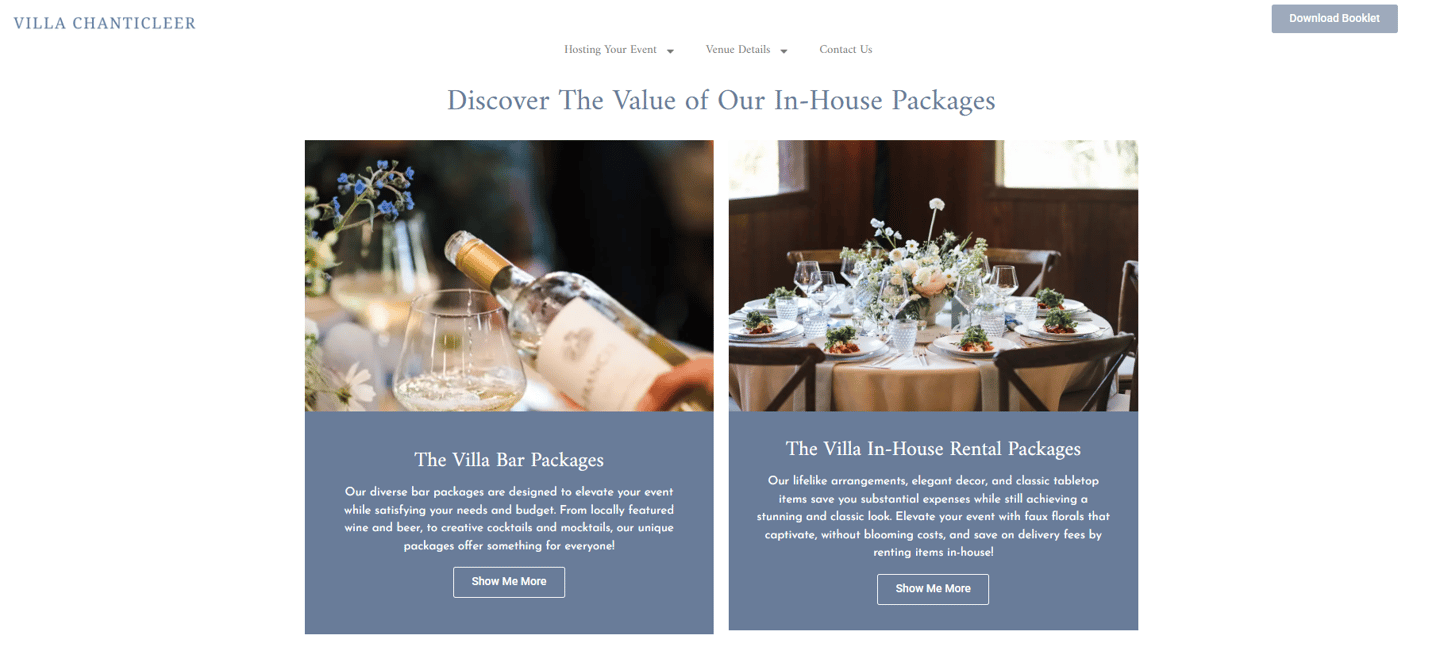The width and height of the screenshot is (1440, 666).
Task: Click Show Me More under Bar Packages
Action: point(509,582)
